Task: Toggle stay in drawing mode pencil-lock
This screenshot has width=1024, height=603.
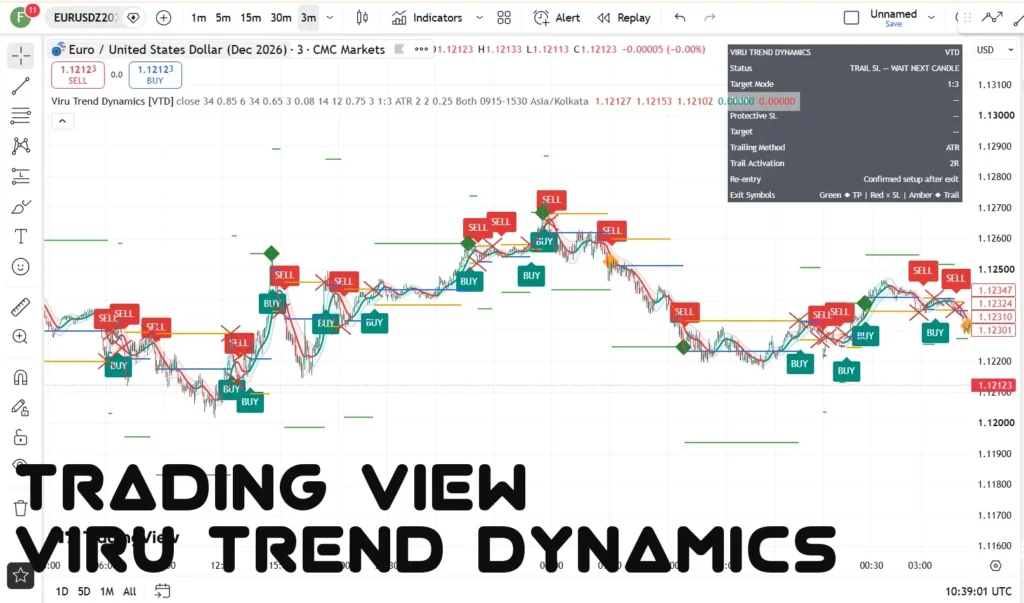Action: [21, 408]
